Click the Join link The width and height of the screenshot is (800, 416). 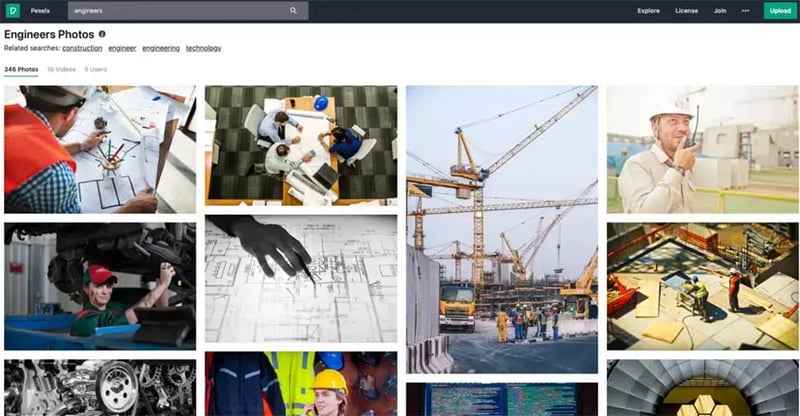coord(720,11)
